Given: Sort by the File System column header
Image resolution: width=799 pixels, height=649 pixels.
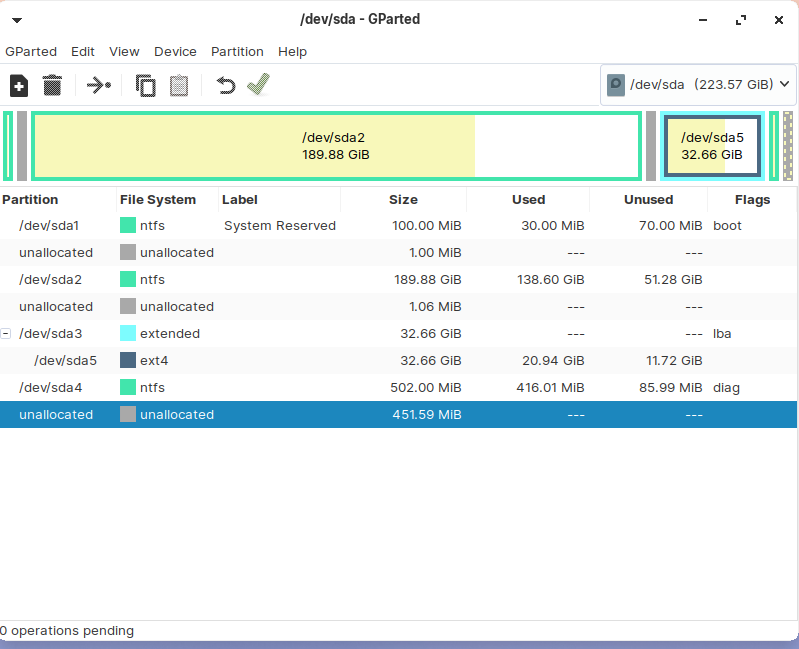Looking at the screenshot, I should click(168, 200).
